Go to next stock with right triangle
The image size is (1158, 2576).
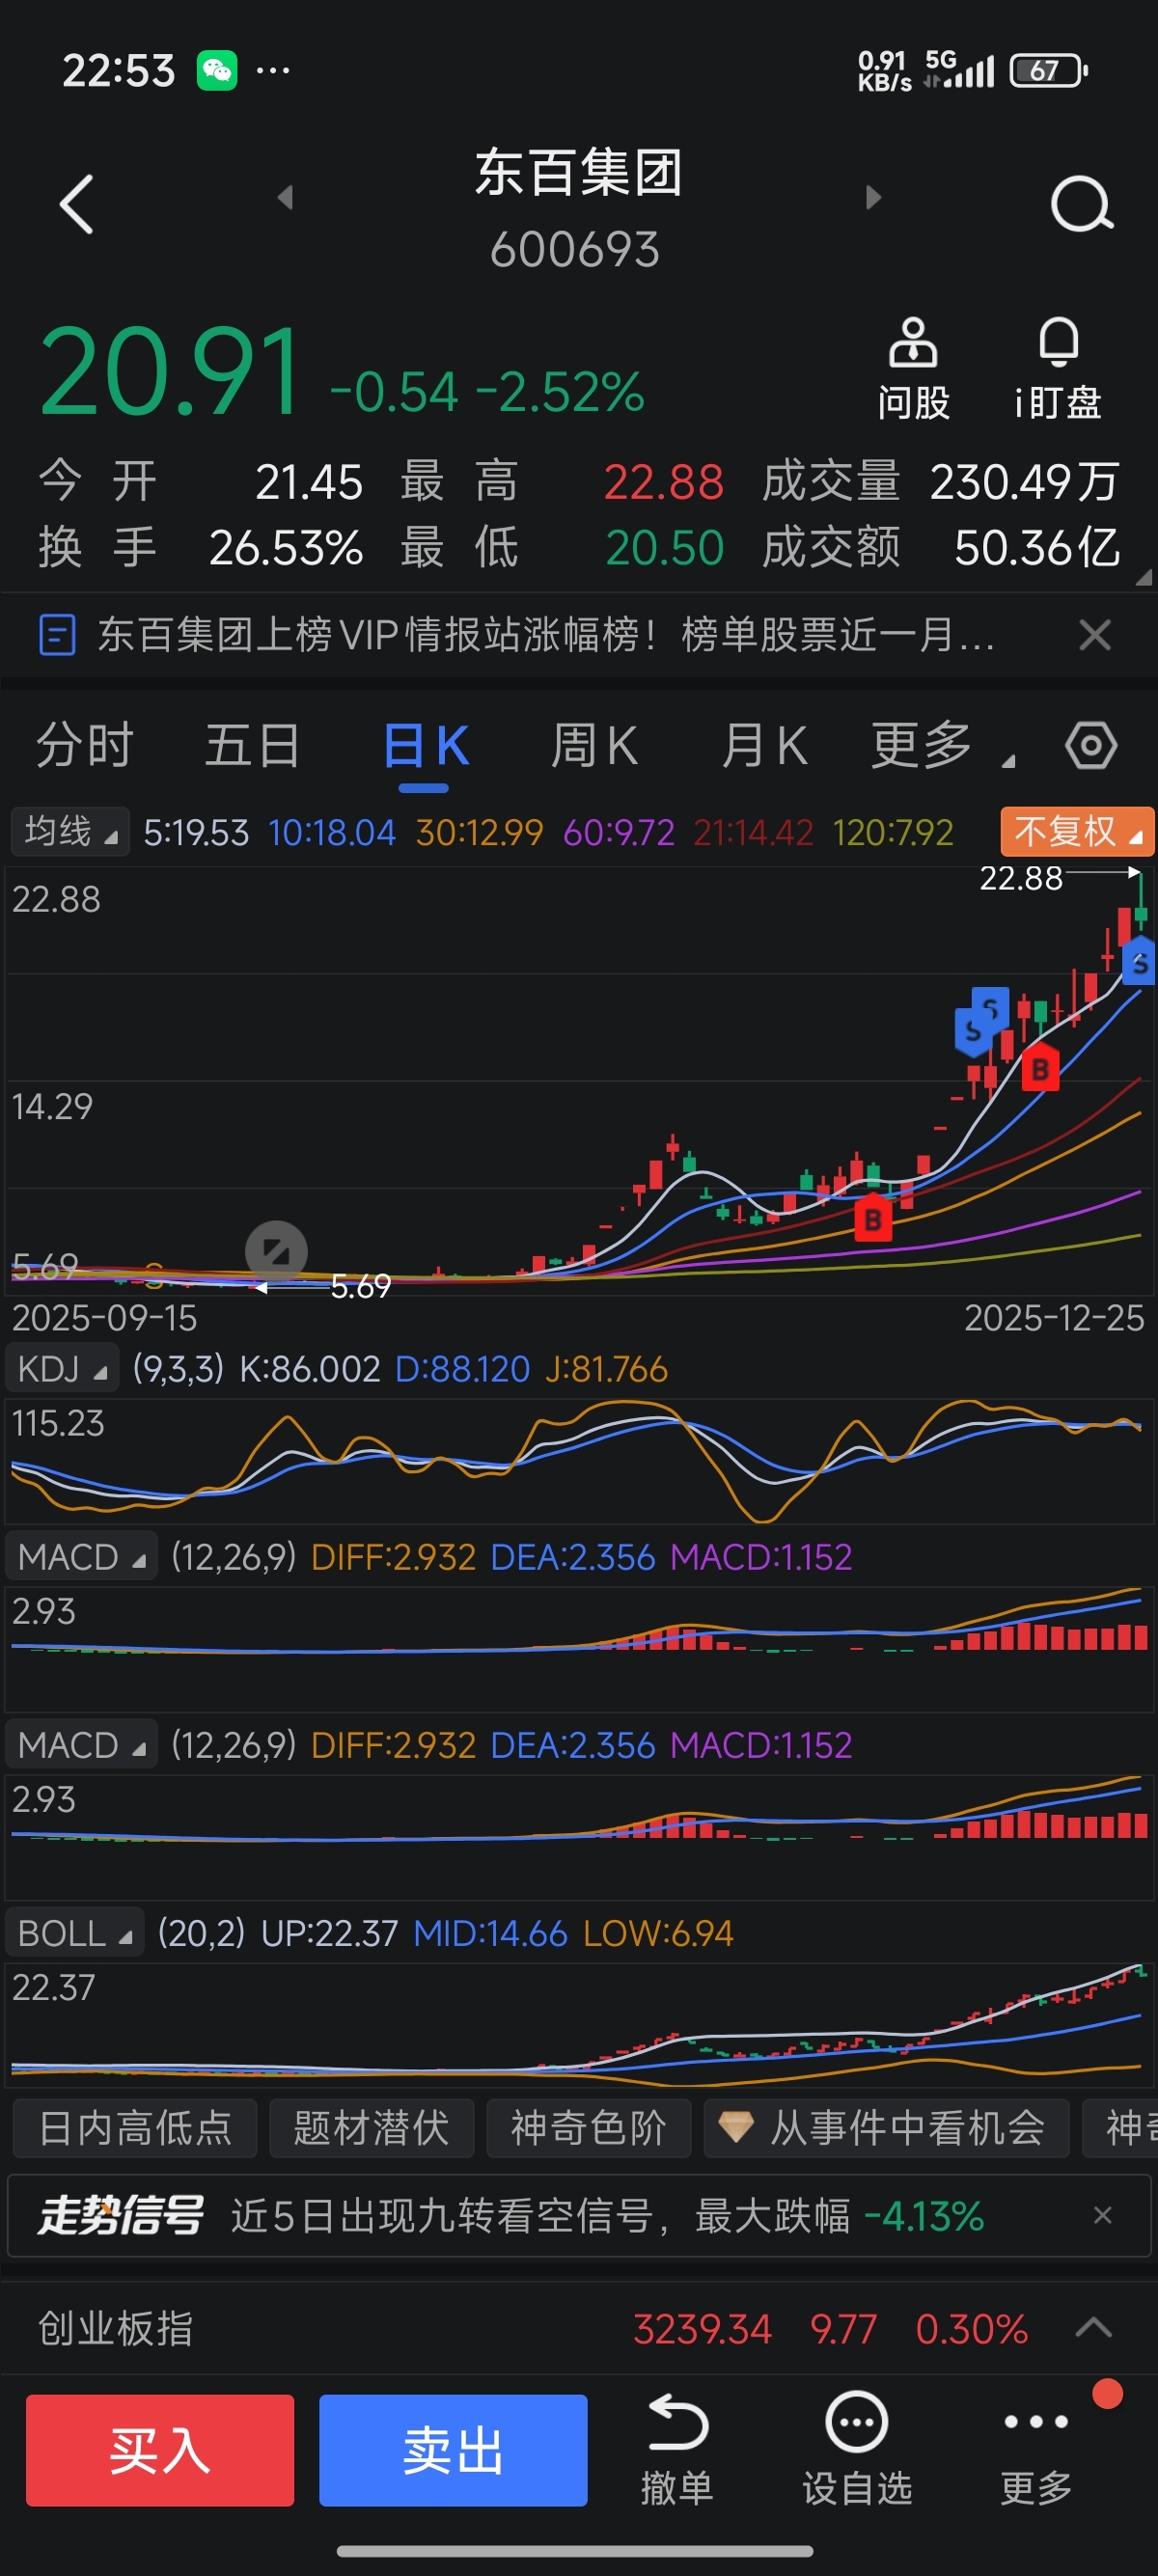[873, 197]
